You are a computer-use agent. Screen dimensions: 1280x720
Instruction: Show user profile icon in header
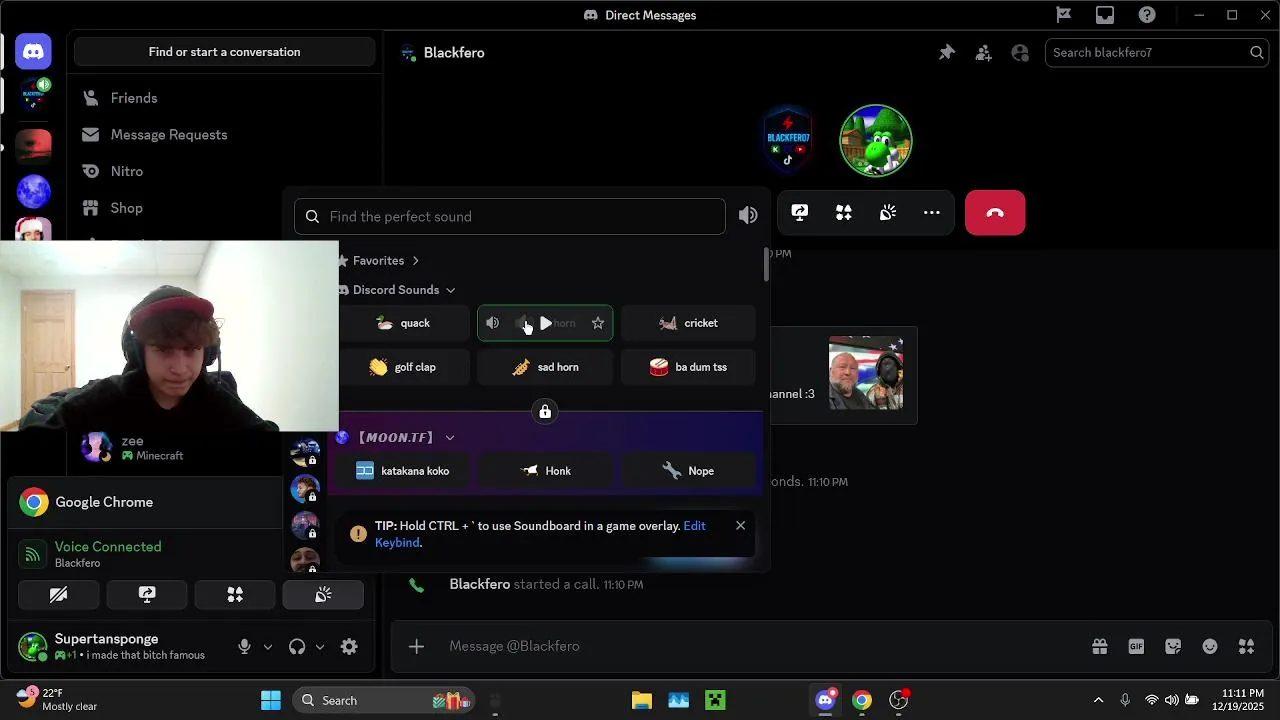click(x=1020, y=53)
